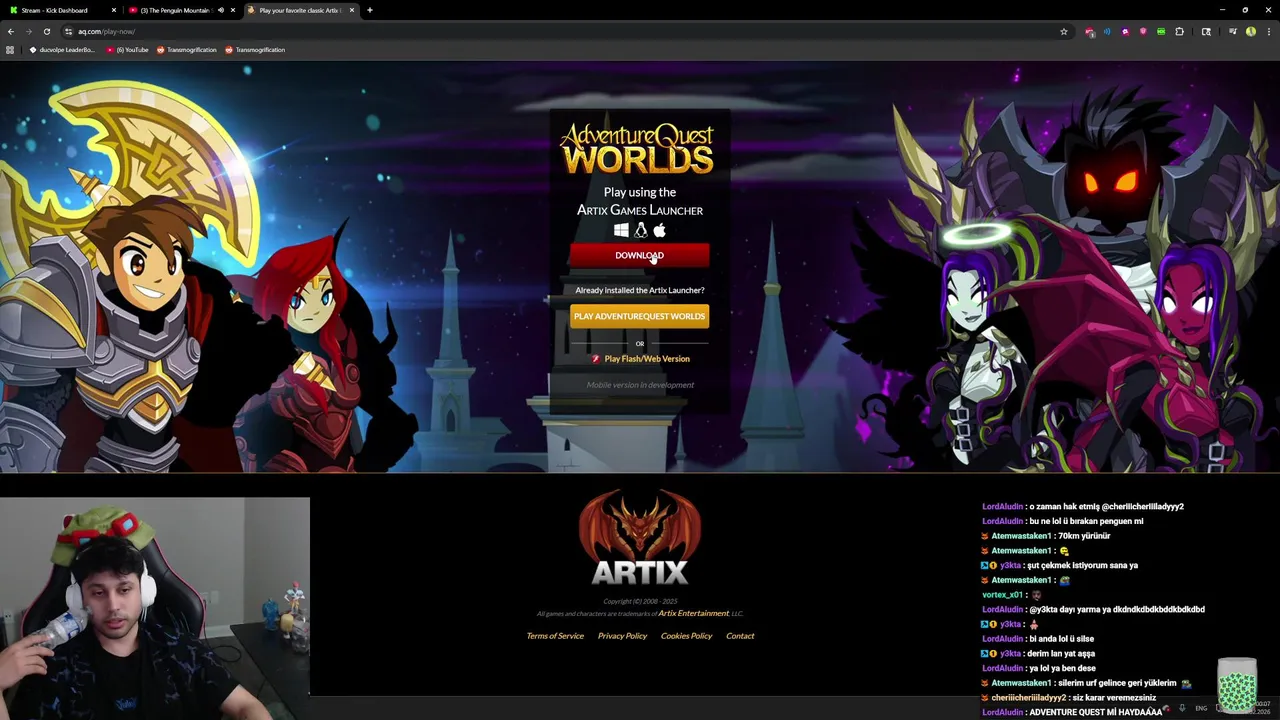Open the apps grid in bookmarks bar
Screen dimensions: 1280x720
(x=10, y=50)
